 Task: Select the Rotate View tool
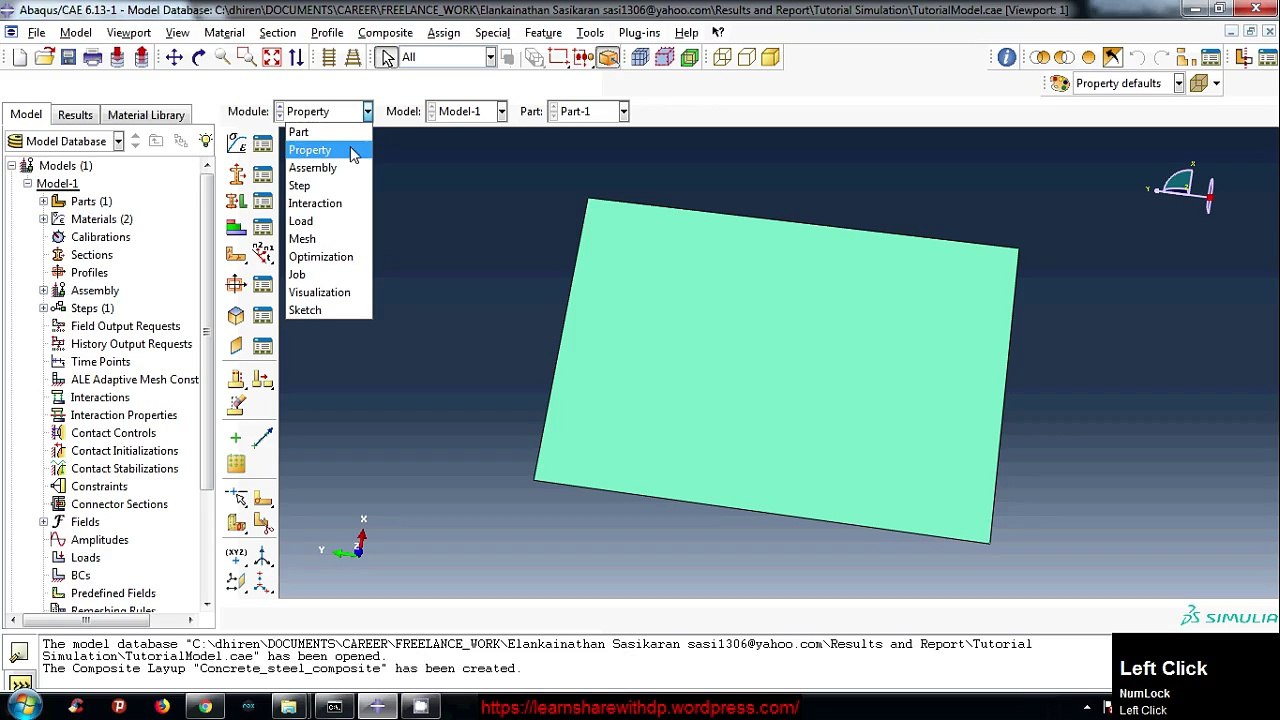pos(198,57)
